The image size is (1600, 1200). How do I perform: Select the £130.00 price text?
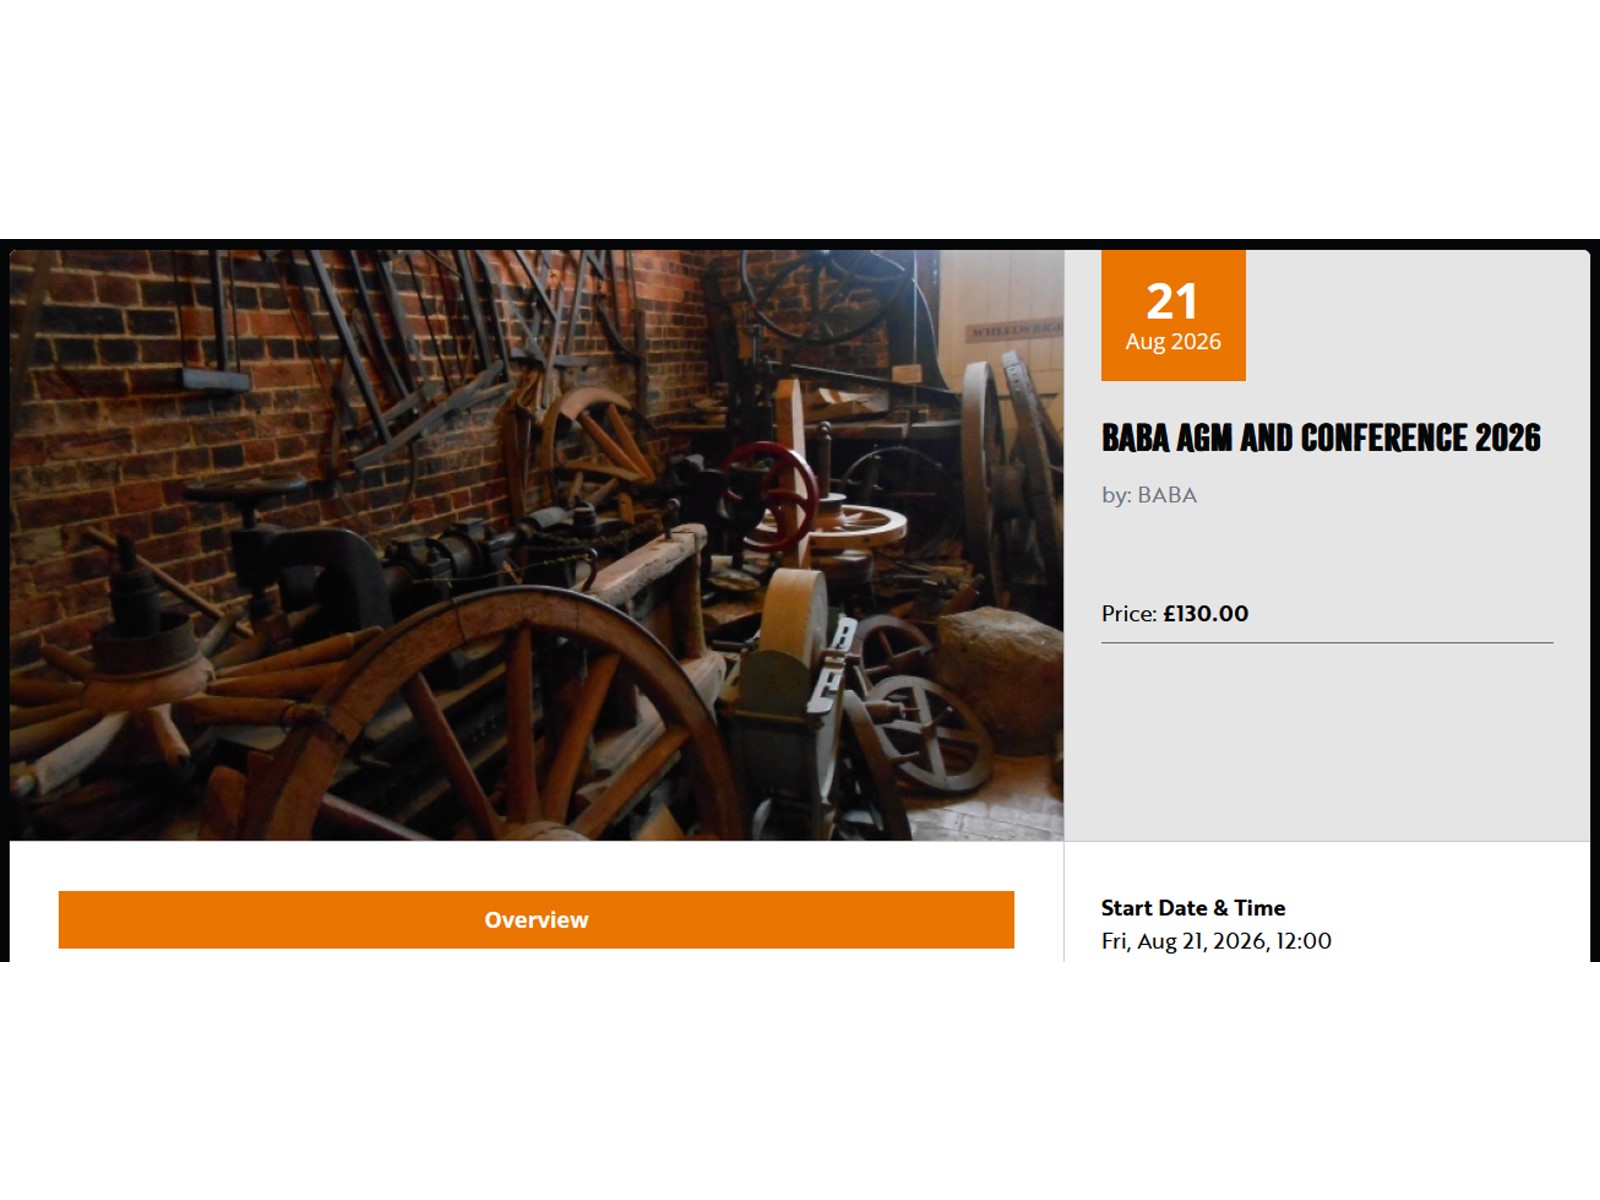(x=1206, y=614)
